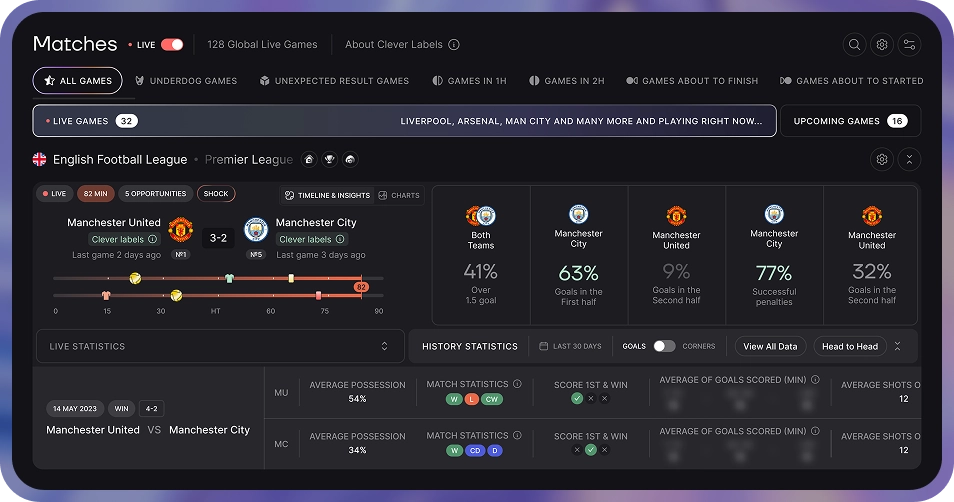This screenshot has width=954, height=502.
Task: Click info icon by MU Average of Goals Scored
Action: click(815, 380)
